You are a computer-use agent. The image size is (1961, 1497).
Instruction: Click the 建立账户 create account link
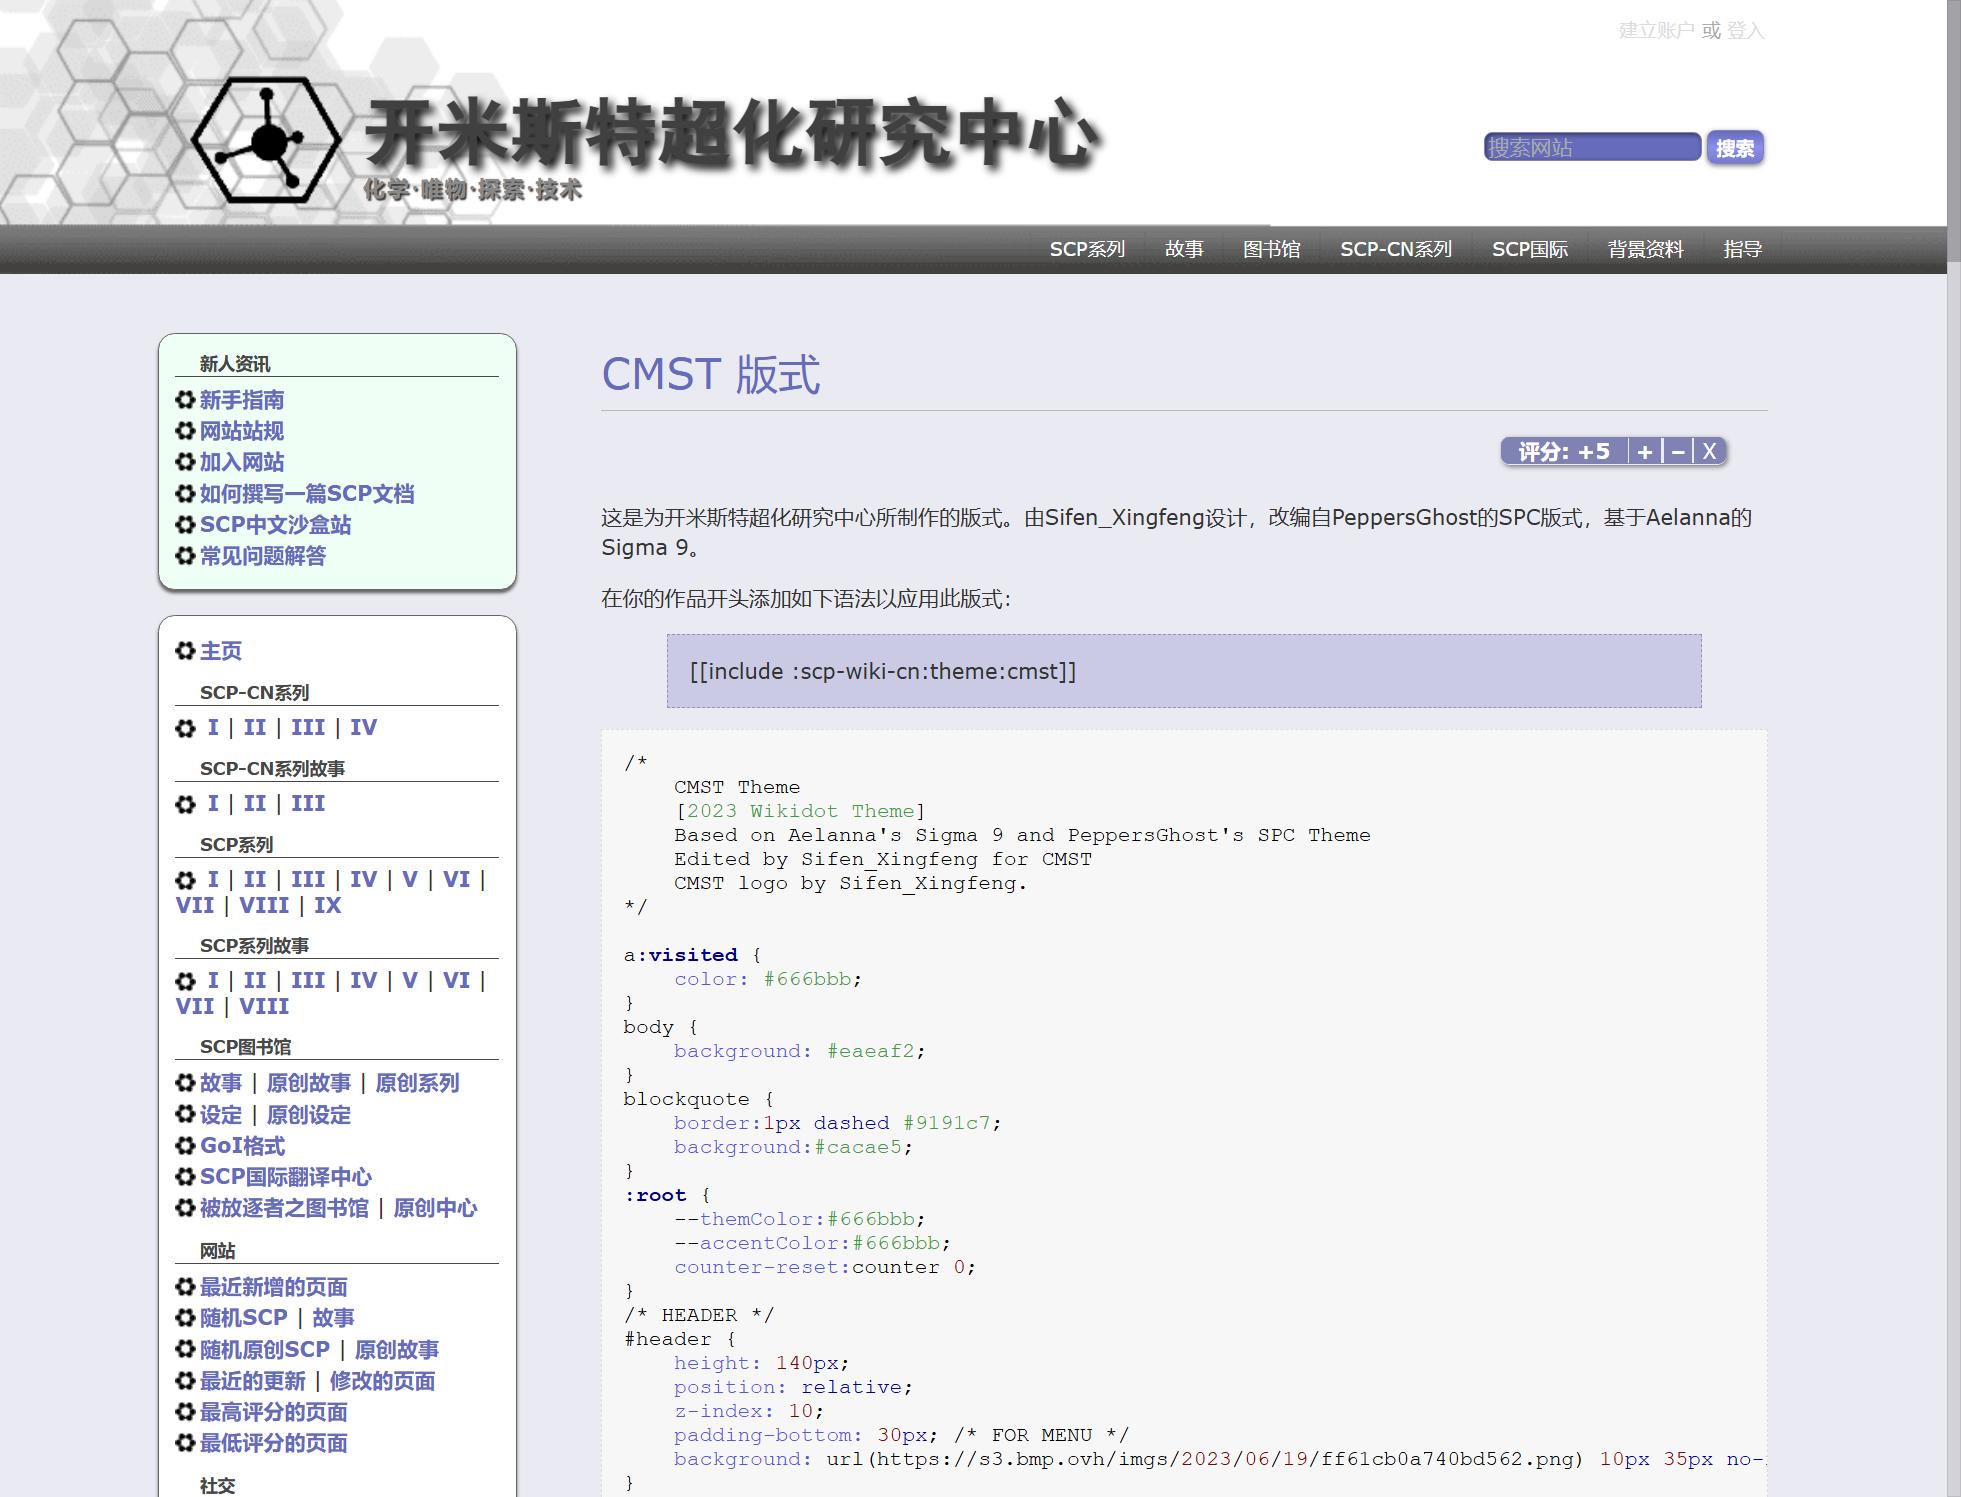point(1655,31)
